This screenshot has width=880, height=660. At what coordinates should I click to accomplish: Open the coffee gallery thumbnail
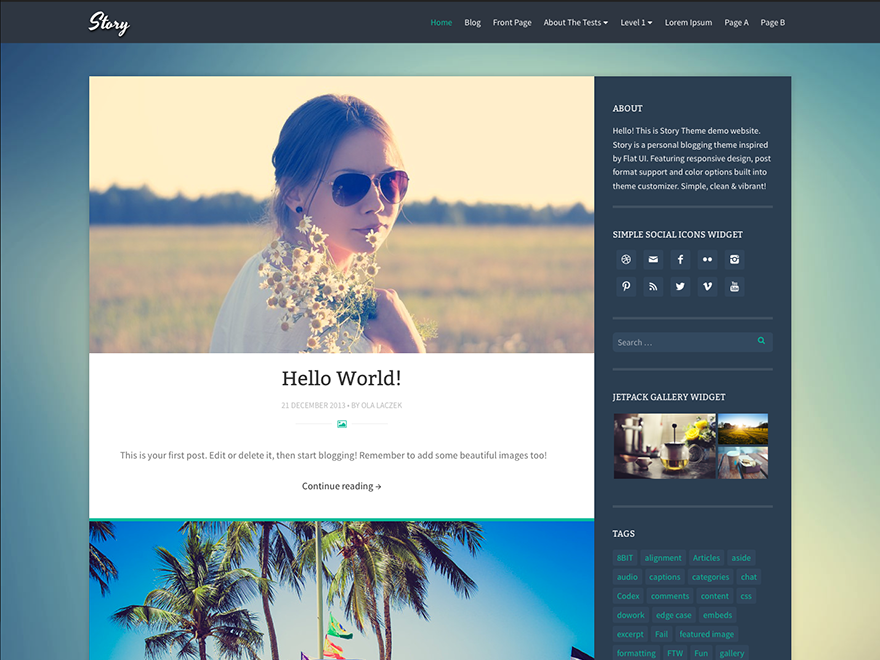[664, 446]
